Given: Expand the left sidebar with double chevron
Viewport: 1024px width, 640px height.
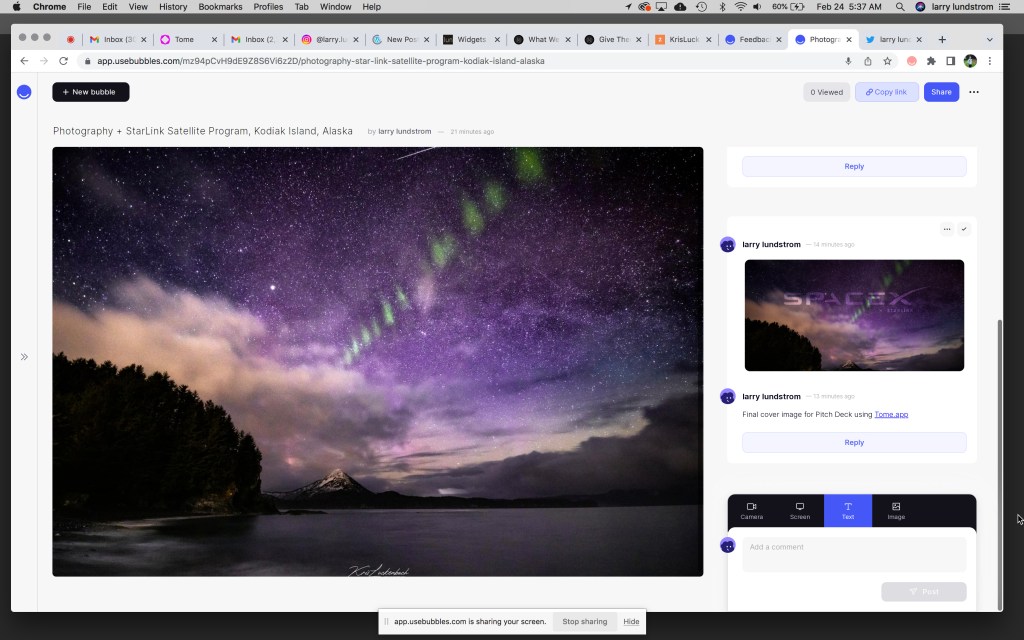Looking at the screenshot, I should pyautogui.click(x=24, y=357).
